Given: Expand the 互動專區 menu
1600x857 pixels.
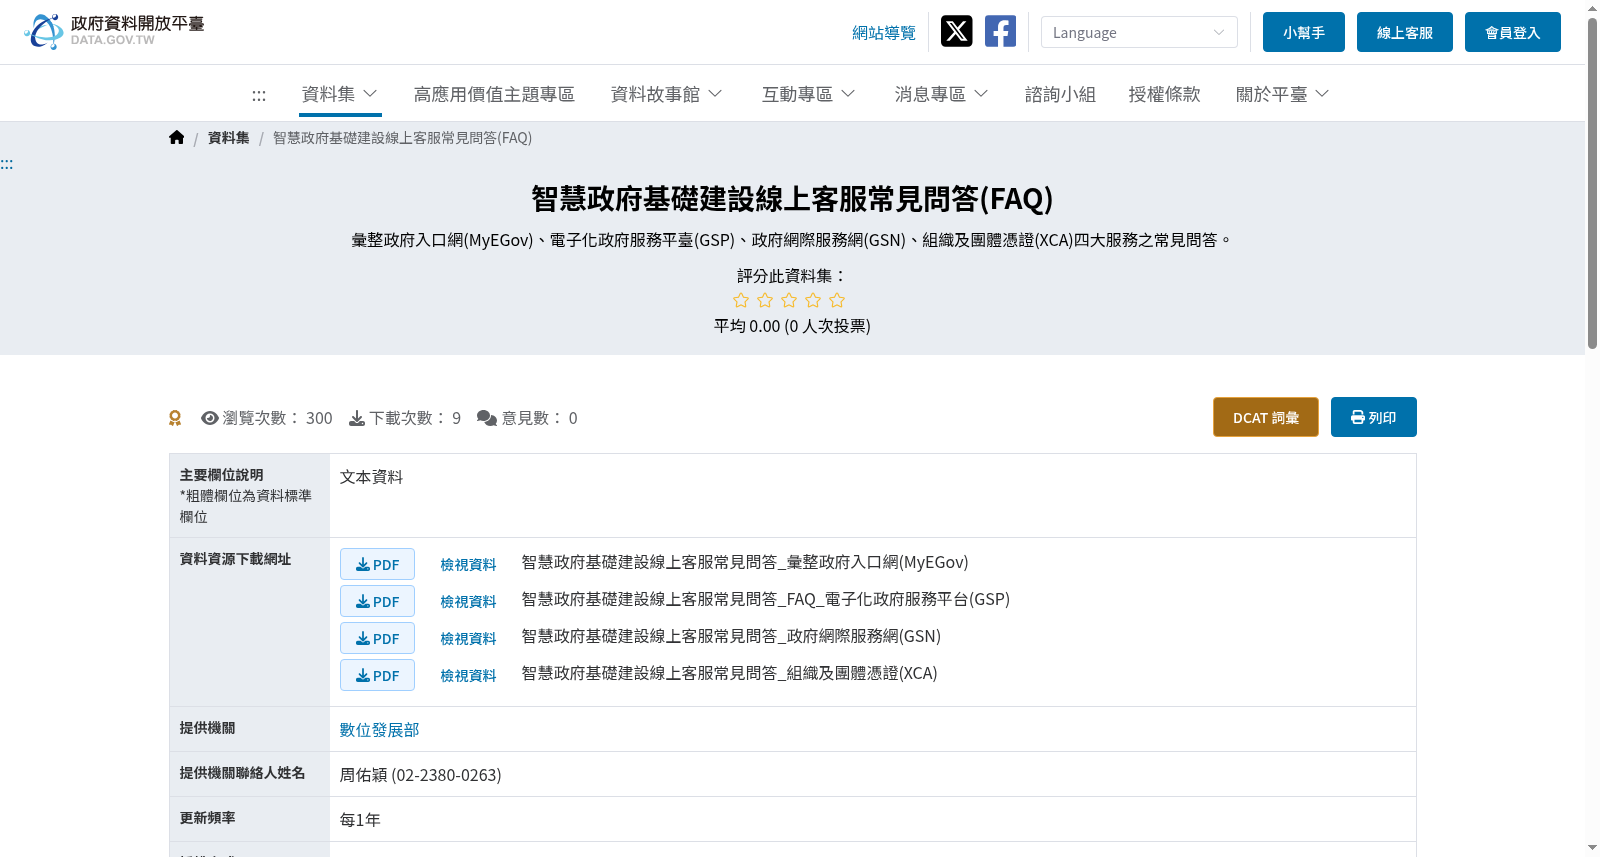Looking at the screenshot, I should [x=809, y=94].
